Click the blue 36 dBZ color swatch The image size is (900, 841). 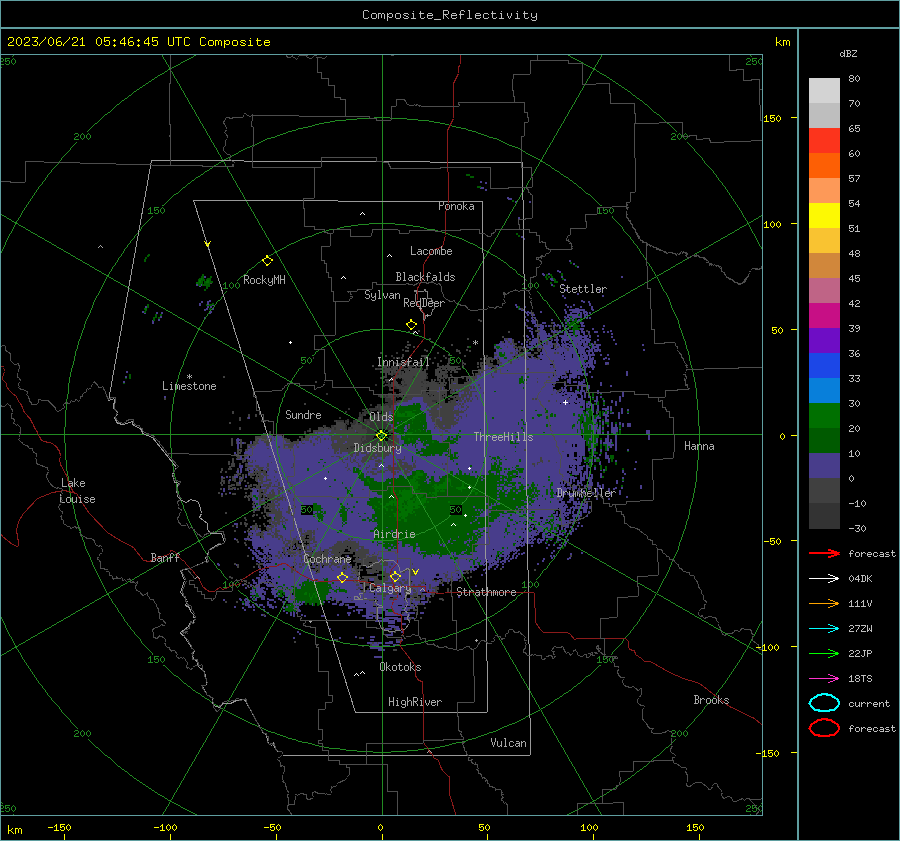tap(824, 365)
